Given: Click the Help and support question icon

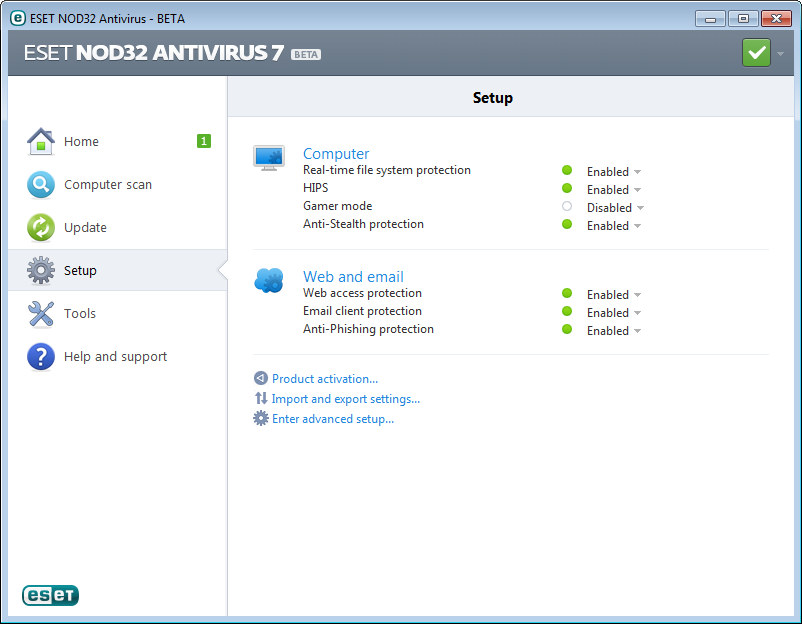Looking at the screenshot, I should coord(41,356).
